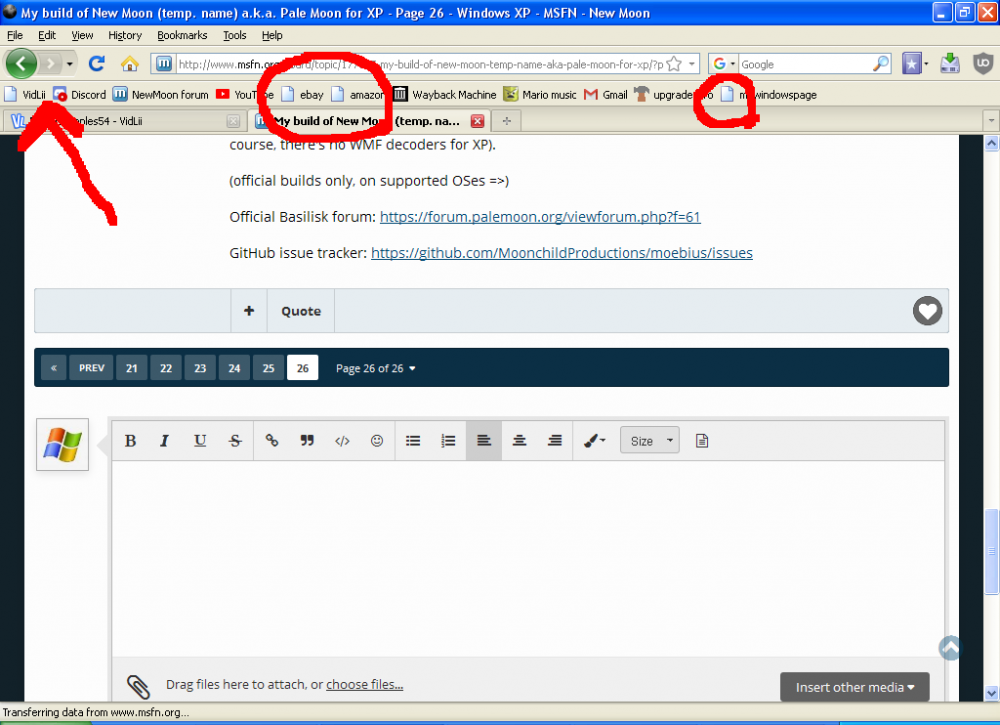Open the GitHub moebius issues link
Image resolution: width=1000 pixels, height=725 pixels.
pyautogui.click(x=562, y=253)
